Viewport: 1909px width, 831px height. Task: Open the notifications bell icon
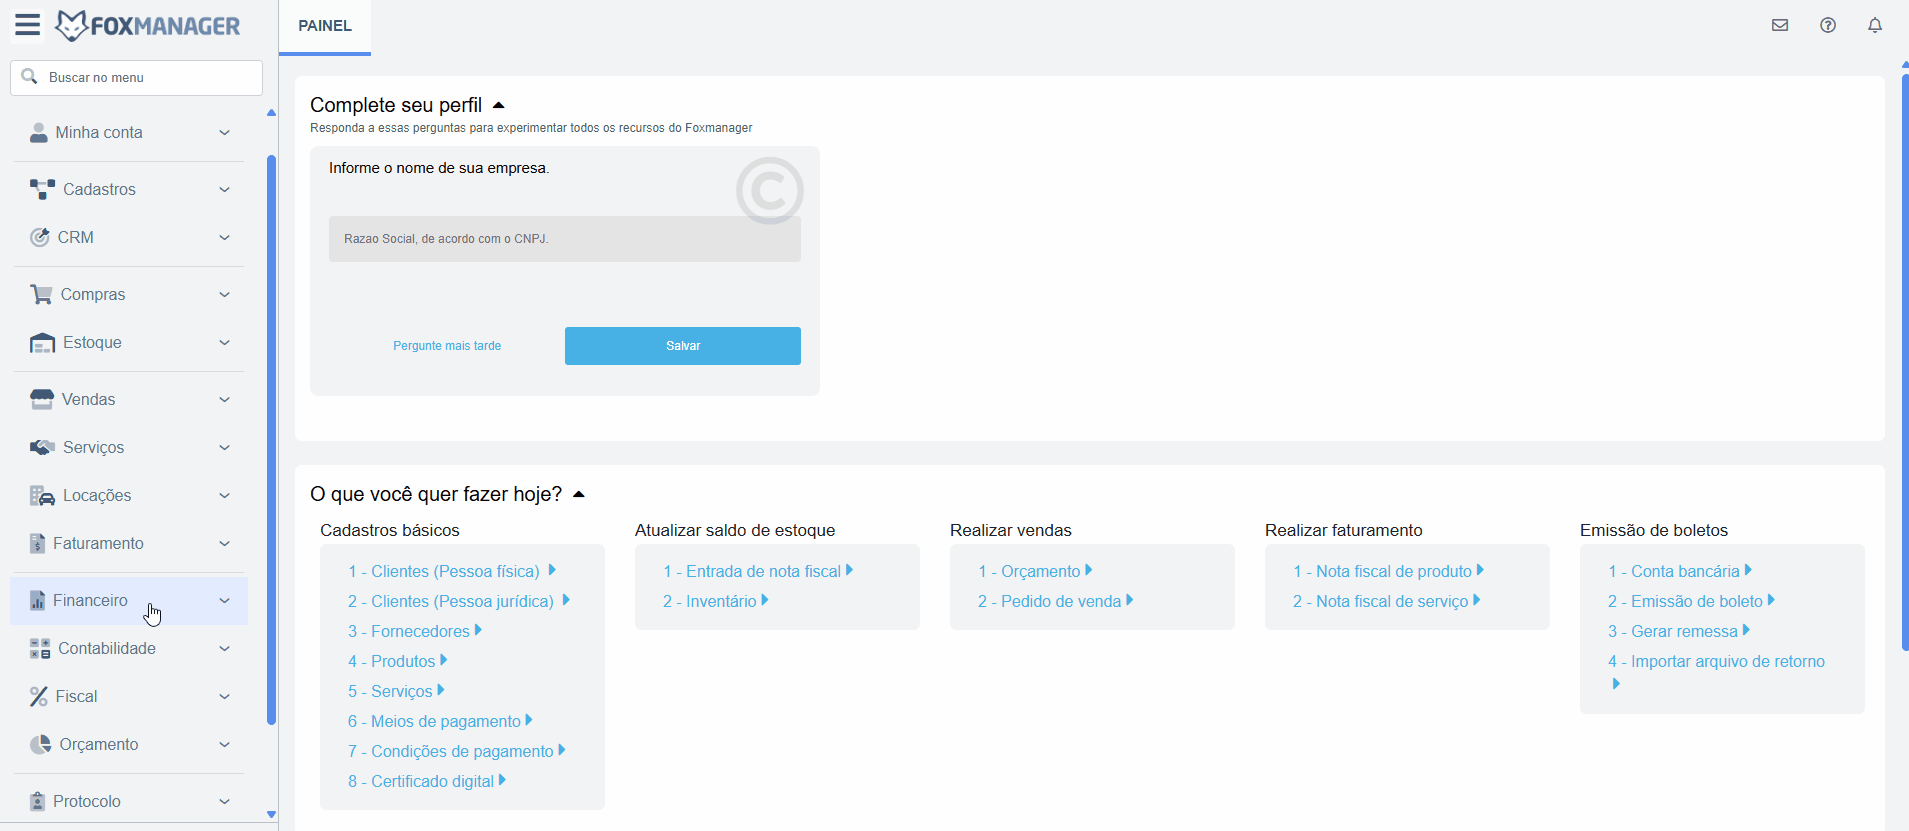[x=1875, y=26]
